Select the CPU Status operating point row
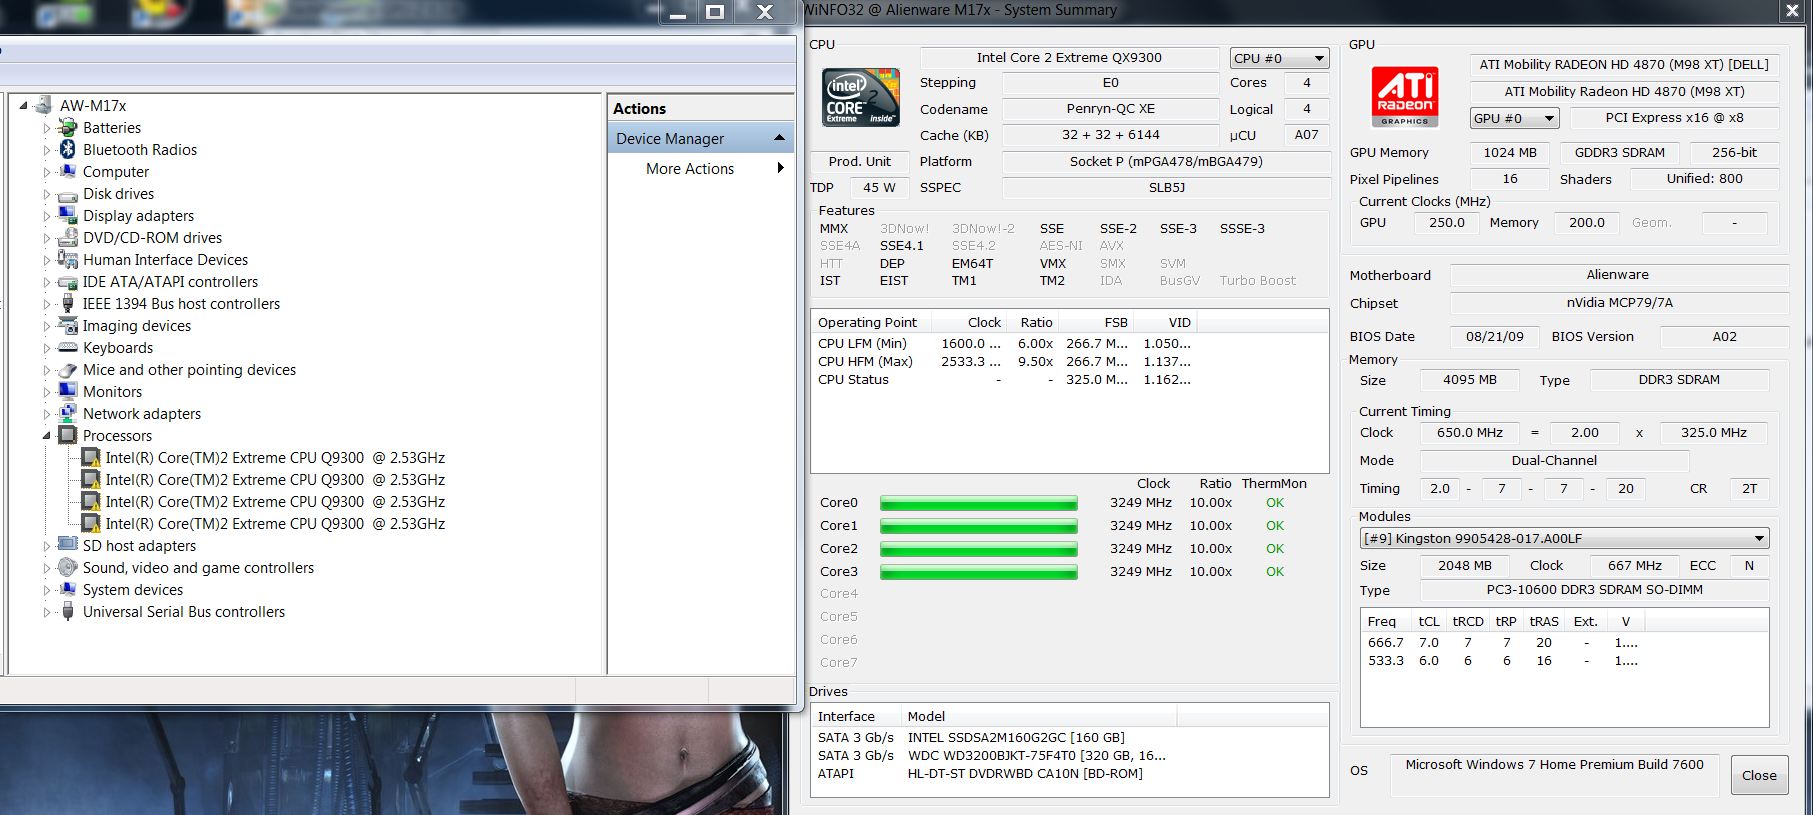Image resolution: width=1813 pixels, height=815 pixels. 1005,380
